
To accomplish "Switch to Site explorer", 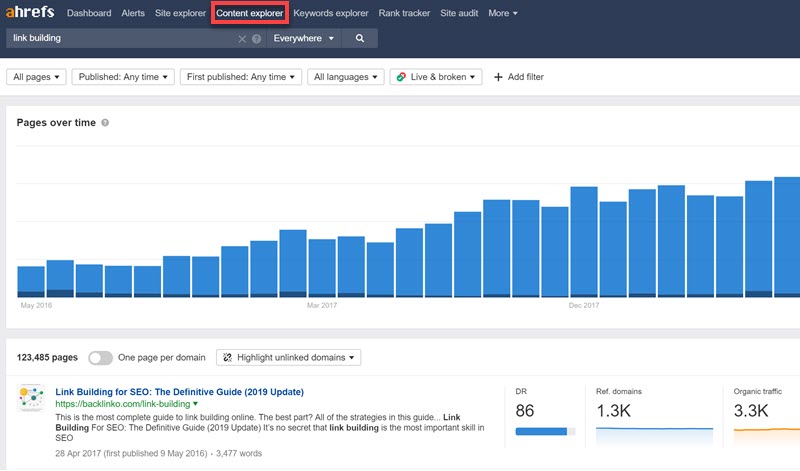I will pyautogui.click(x=180, y=13).
